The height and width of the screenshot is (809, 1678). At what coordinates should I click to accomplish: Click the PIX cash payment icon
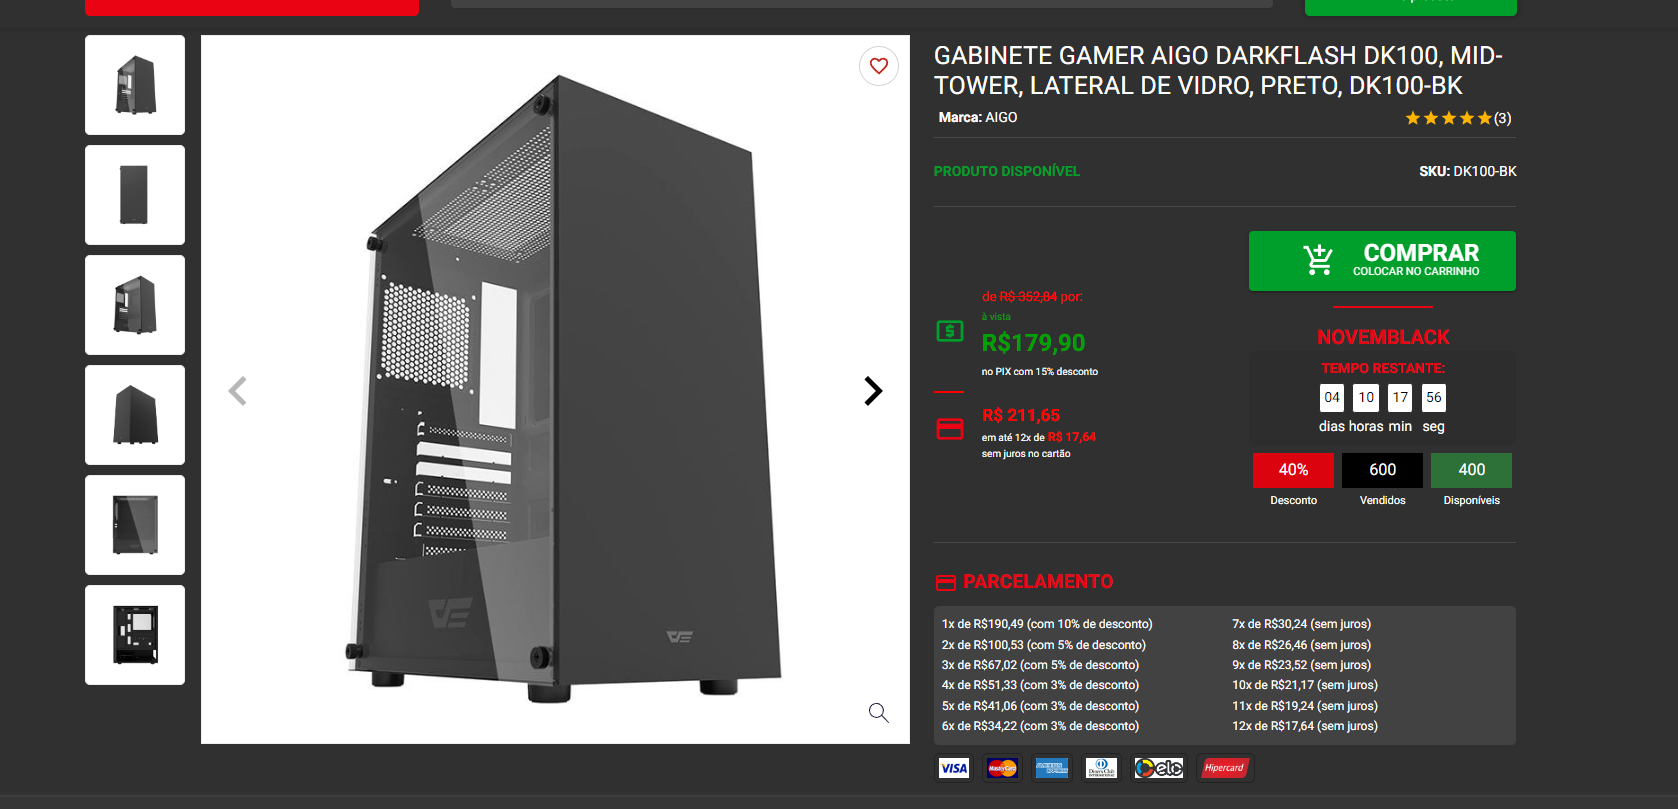coord(950,331)
